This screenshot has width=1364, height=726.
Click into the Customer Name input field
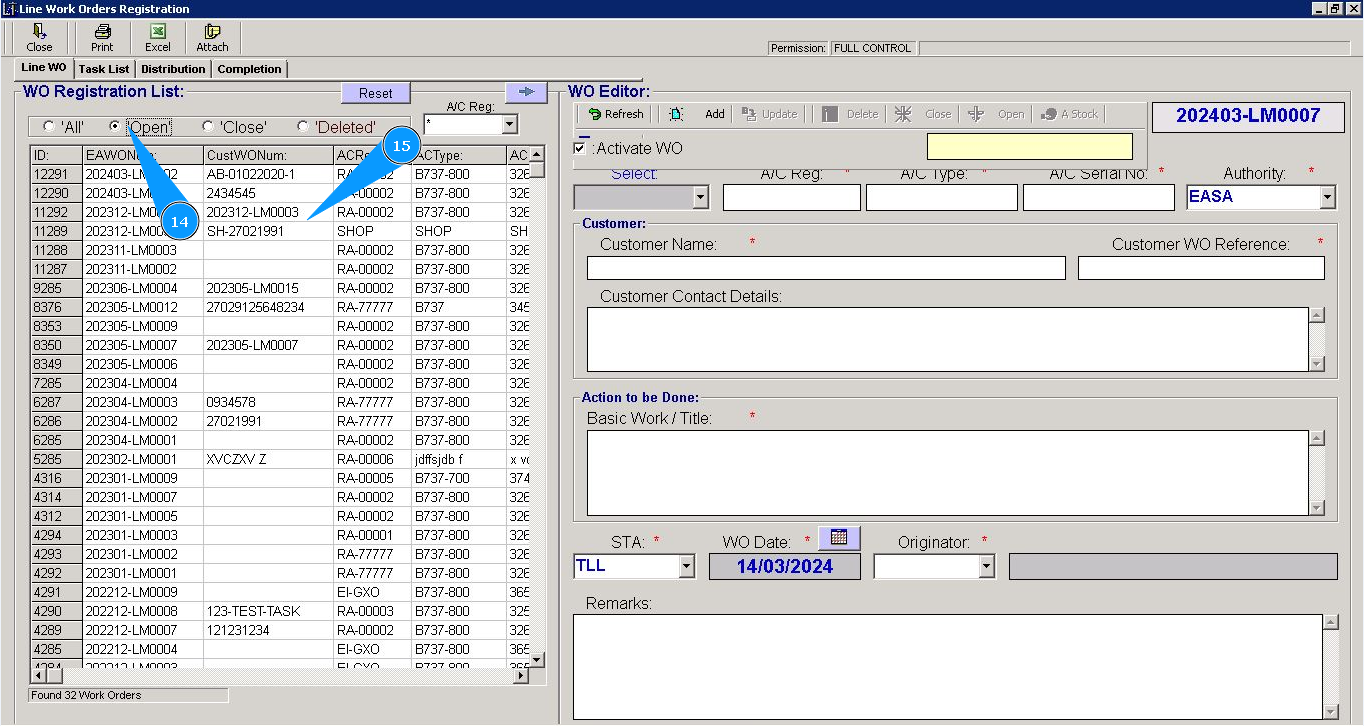coord(825,268)
